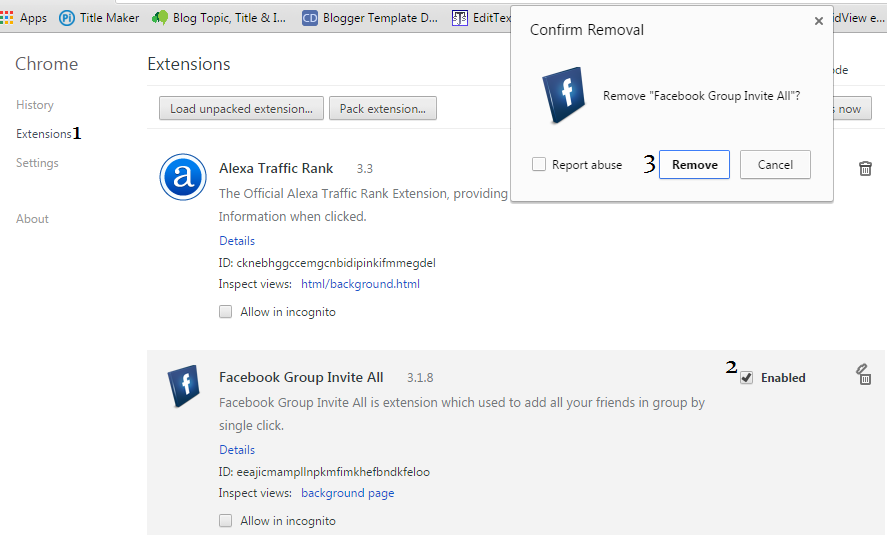Allow Facebook Group Invite All in incognito
The width and height of the screenshot is (887, 535).
point(226,521)
